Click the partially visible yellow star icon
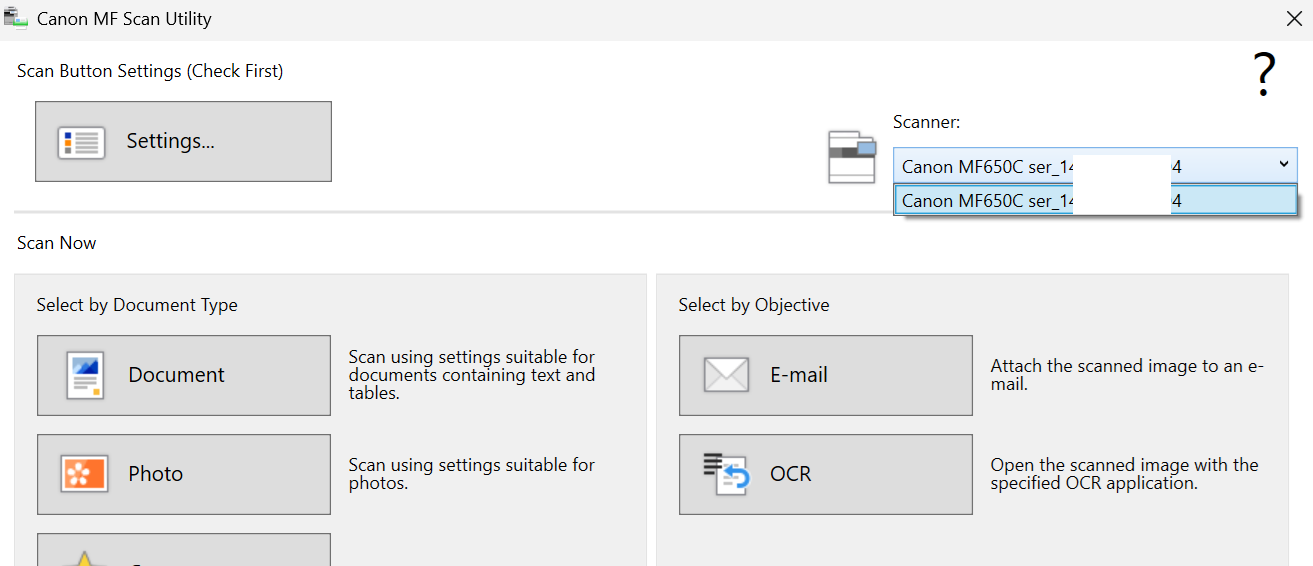1313x566 pixels. pos(84,557)
